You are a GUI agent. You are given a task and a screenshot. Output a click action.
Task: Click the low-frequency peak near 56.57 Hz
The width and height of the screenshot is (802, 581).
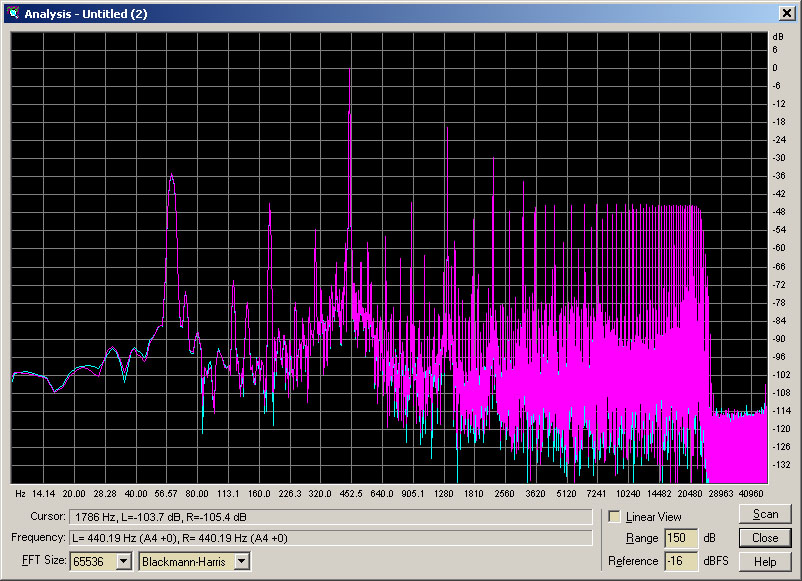(x=171, y=177)
